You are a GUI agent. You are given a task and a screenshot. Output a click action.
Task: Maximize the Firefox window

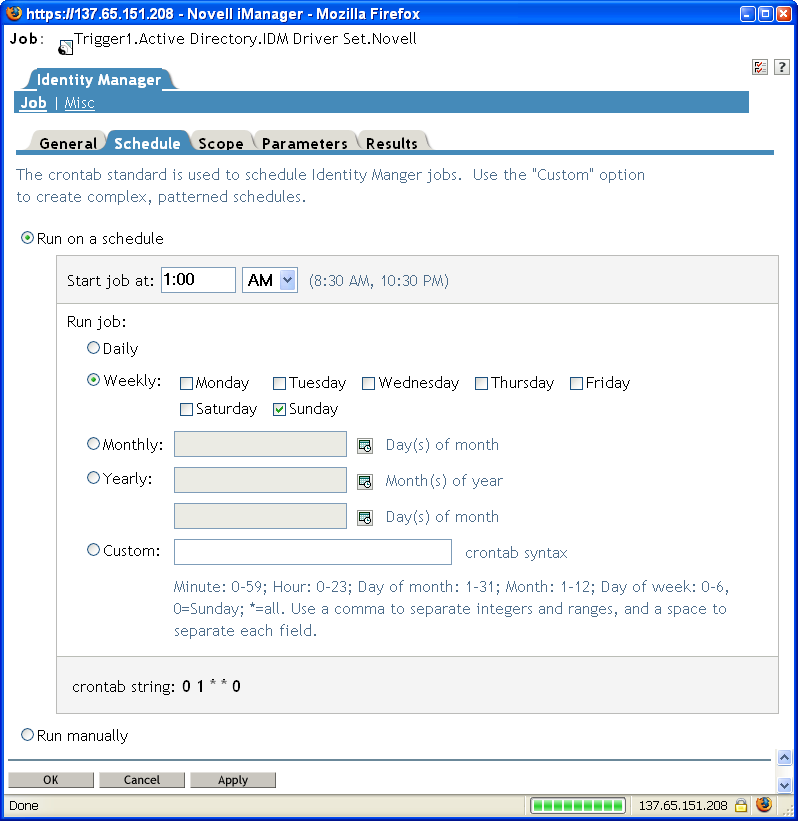point(766,14)
